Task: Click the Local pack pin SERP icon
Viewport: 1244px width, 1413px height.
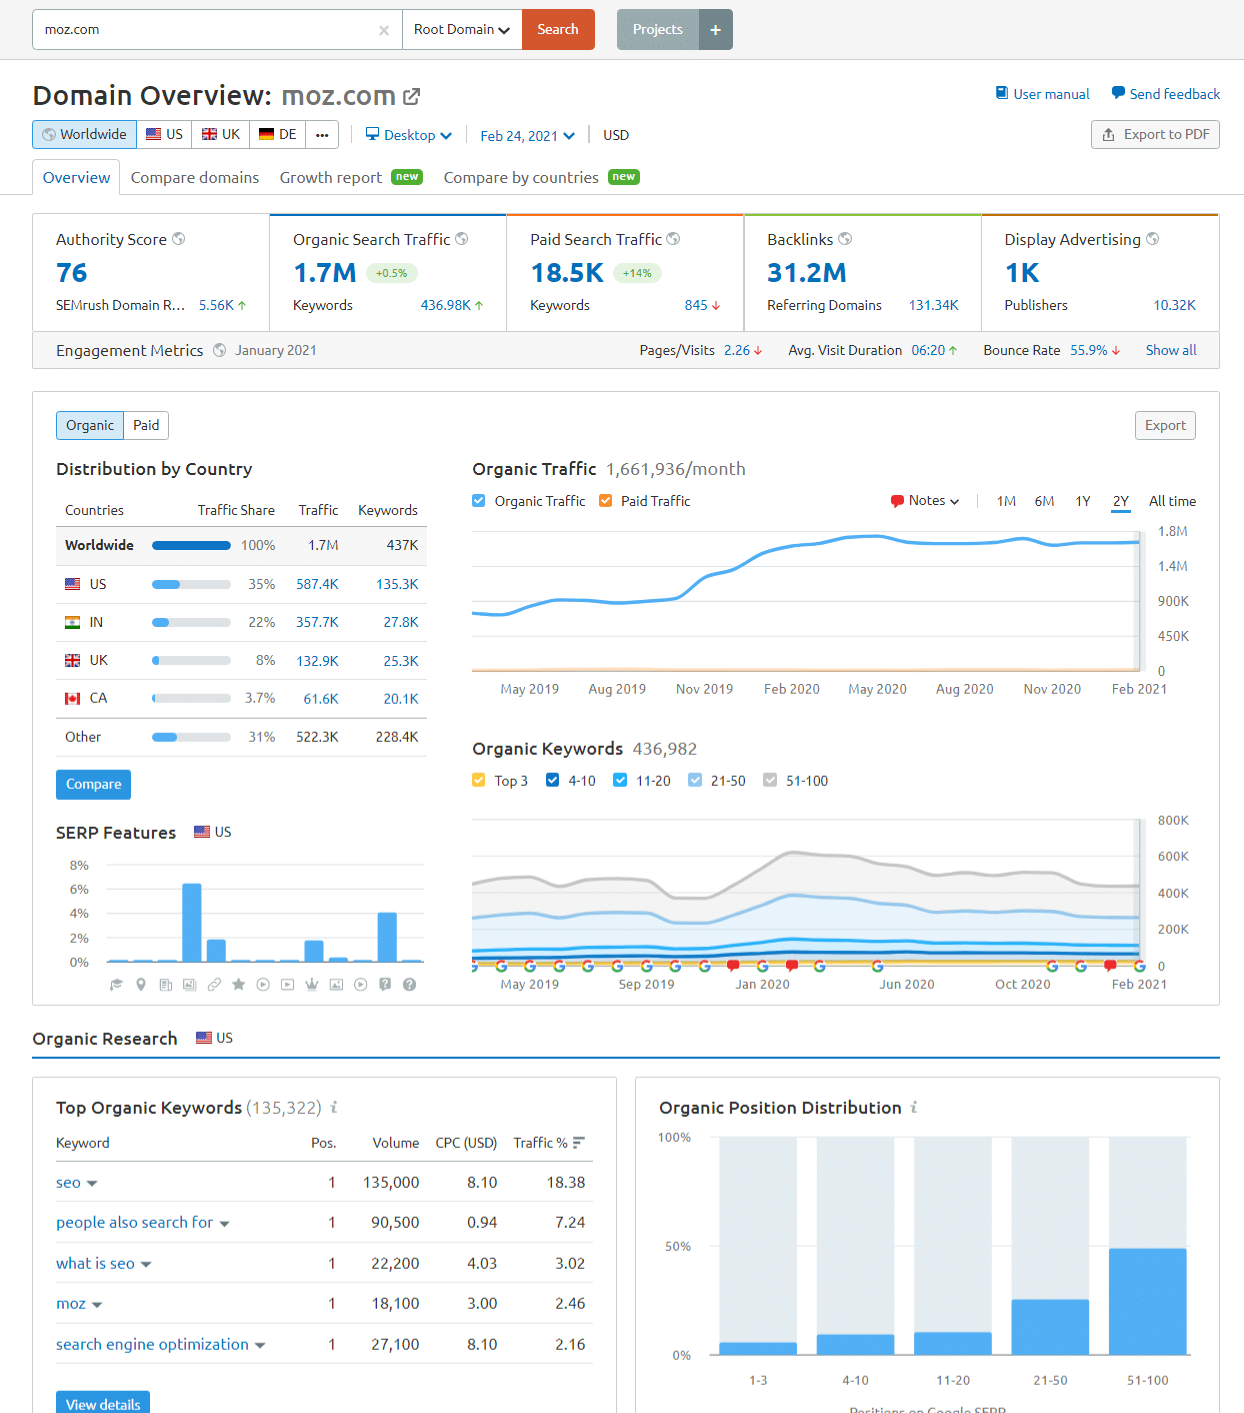Action: [141, 985]
